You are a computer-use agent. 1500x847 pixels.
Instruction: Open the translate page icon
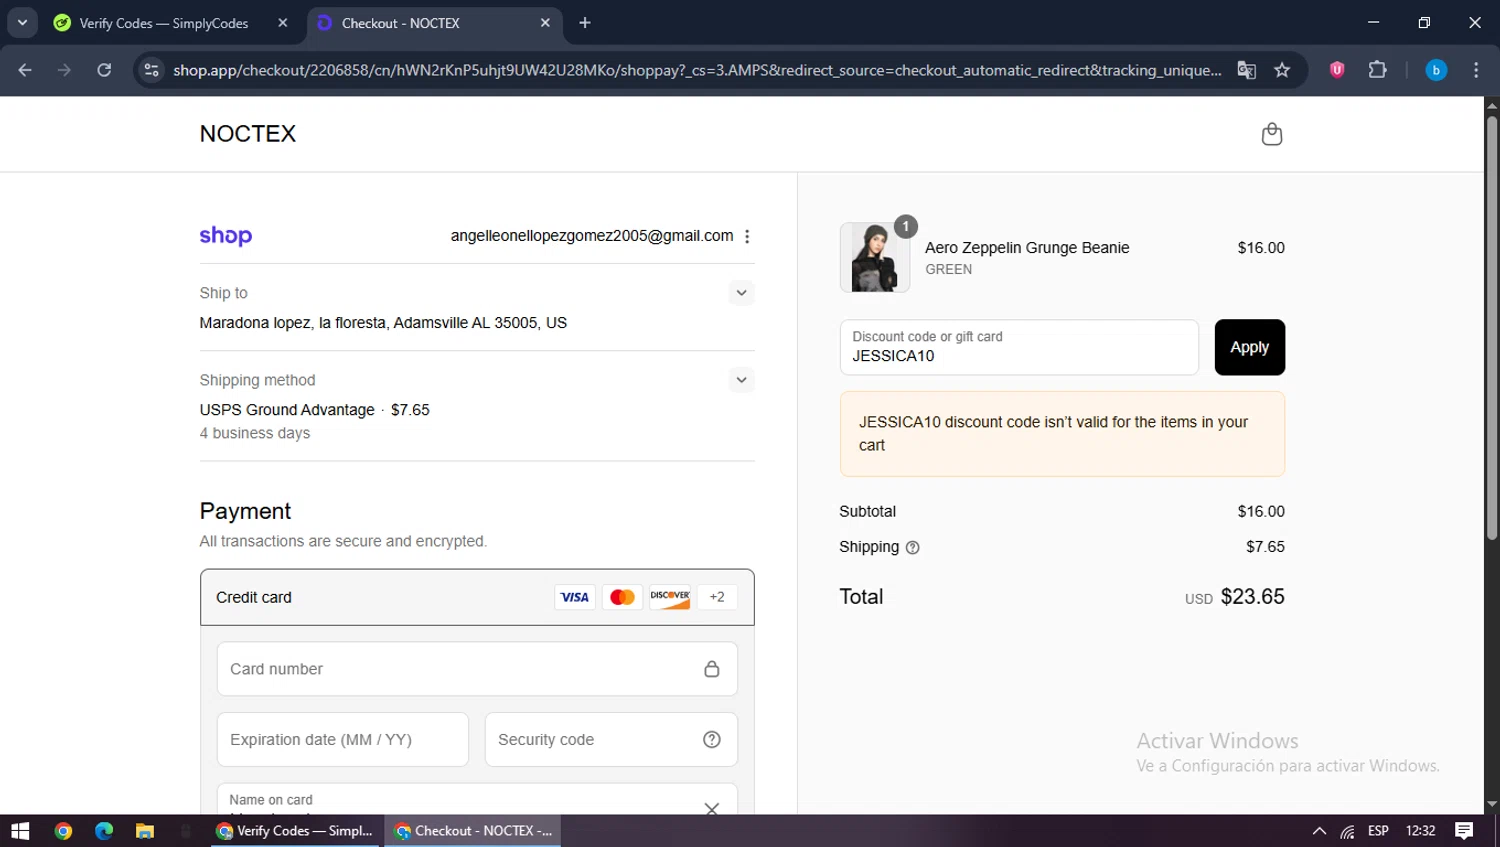tap(1246, 70)
